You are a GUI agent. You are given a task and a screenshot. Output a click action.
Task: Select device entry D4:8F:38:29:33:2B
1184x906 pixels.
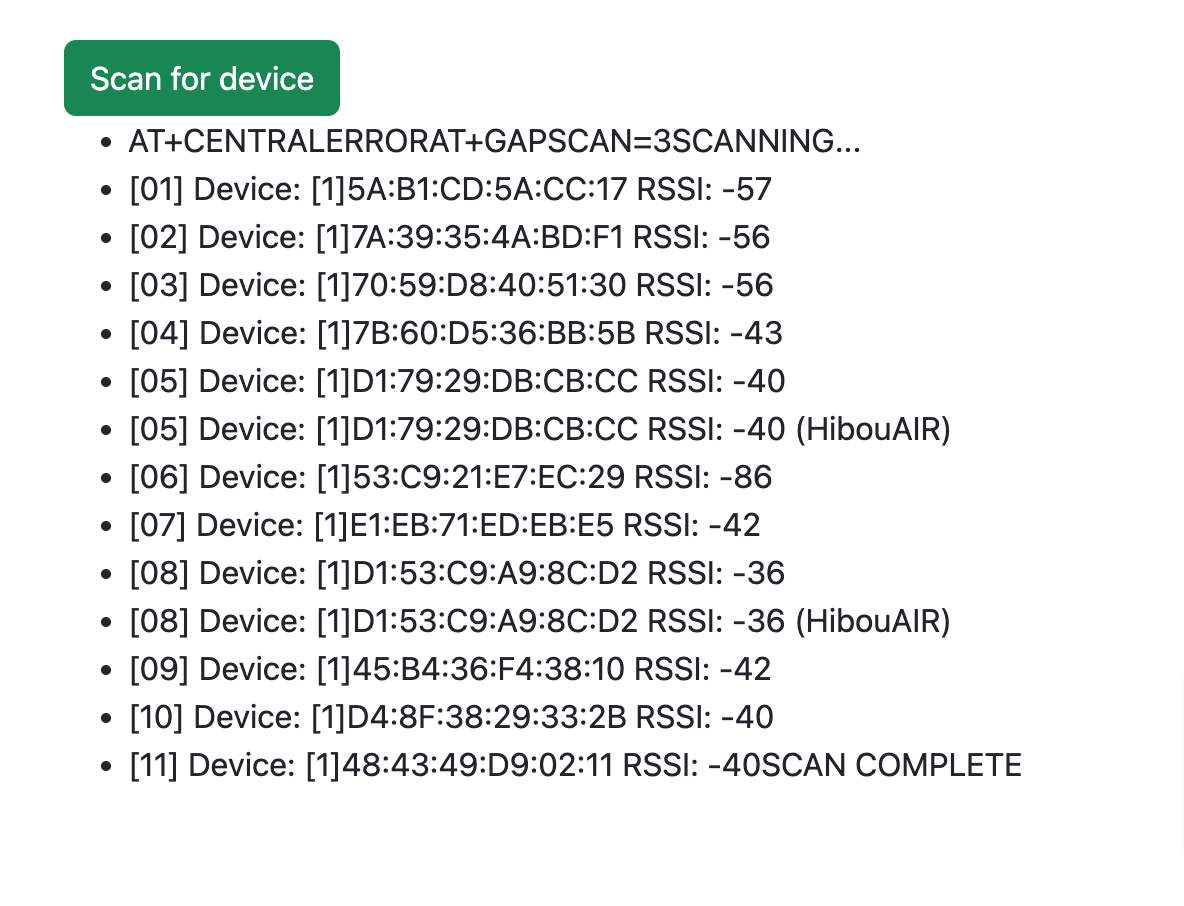point(450,717)
